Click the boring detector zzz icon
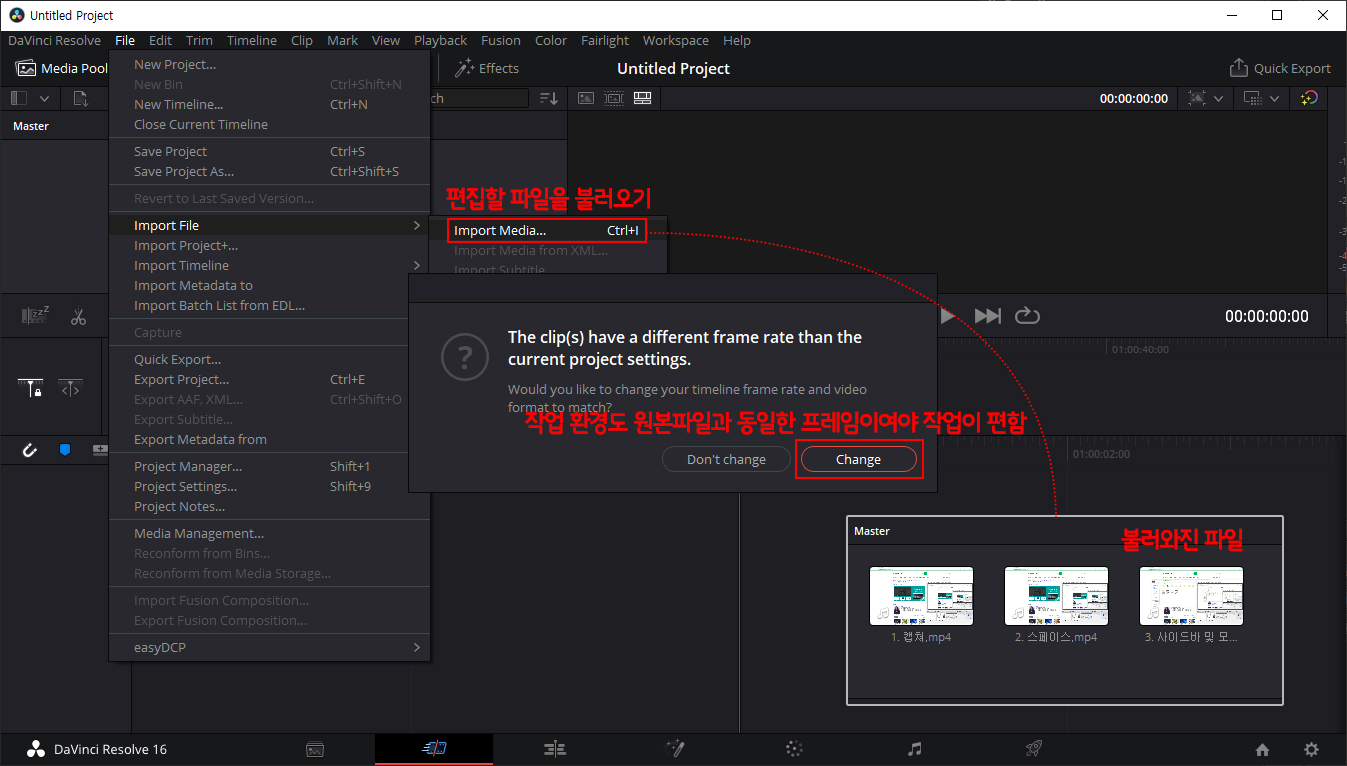This screenshot has height=766, width=1347. pos(36,316)
